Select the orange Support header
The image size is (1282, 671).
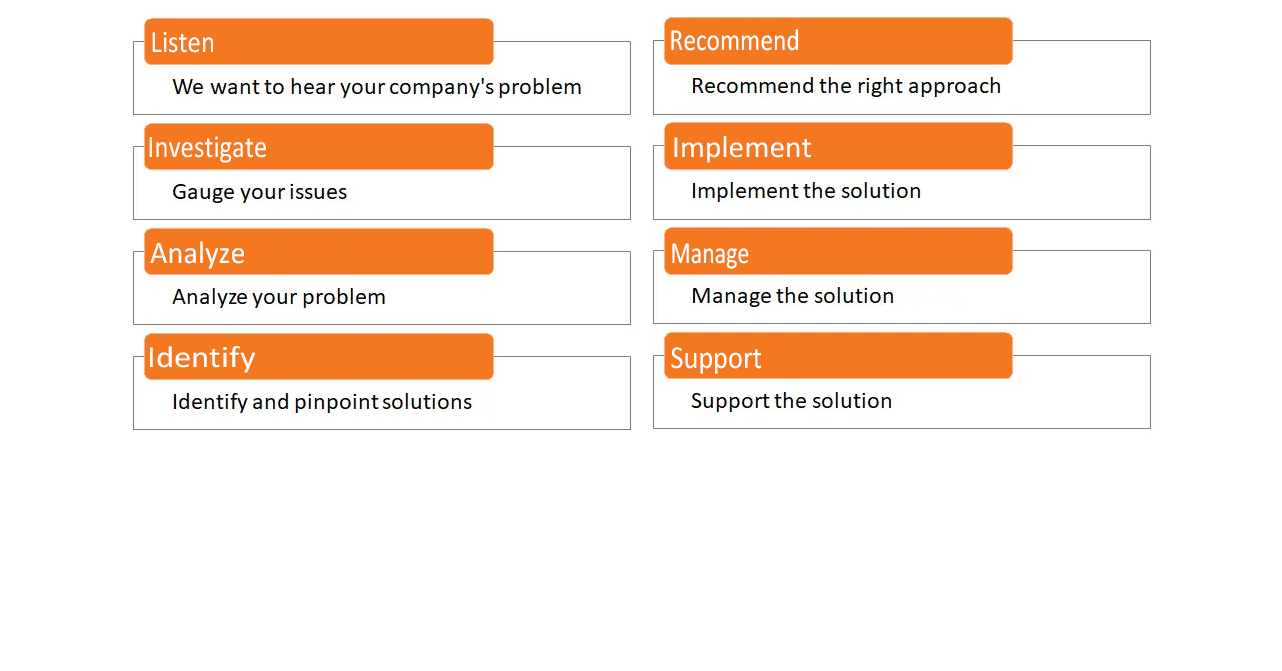(838, 356)
